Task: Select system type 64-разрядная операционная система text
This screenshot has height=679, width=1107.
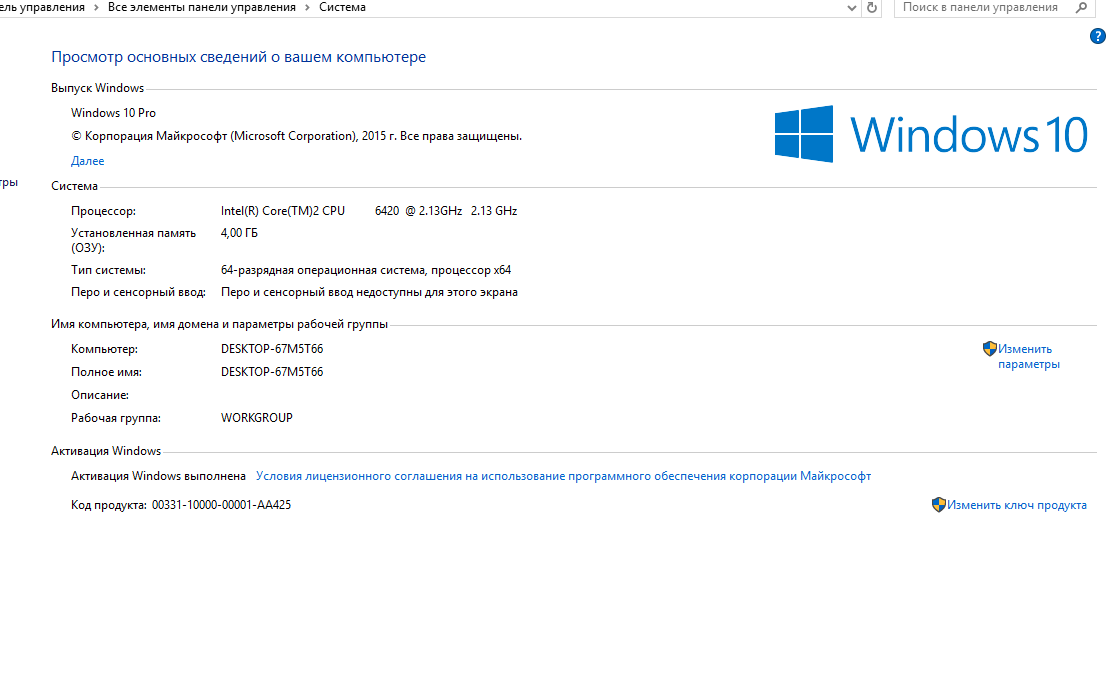Action: click(x=366, y=270)
